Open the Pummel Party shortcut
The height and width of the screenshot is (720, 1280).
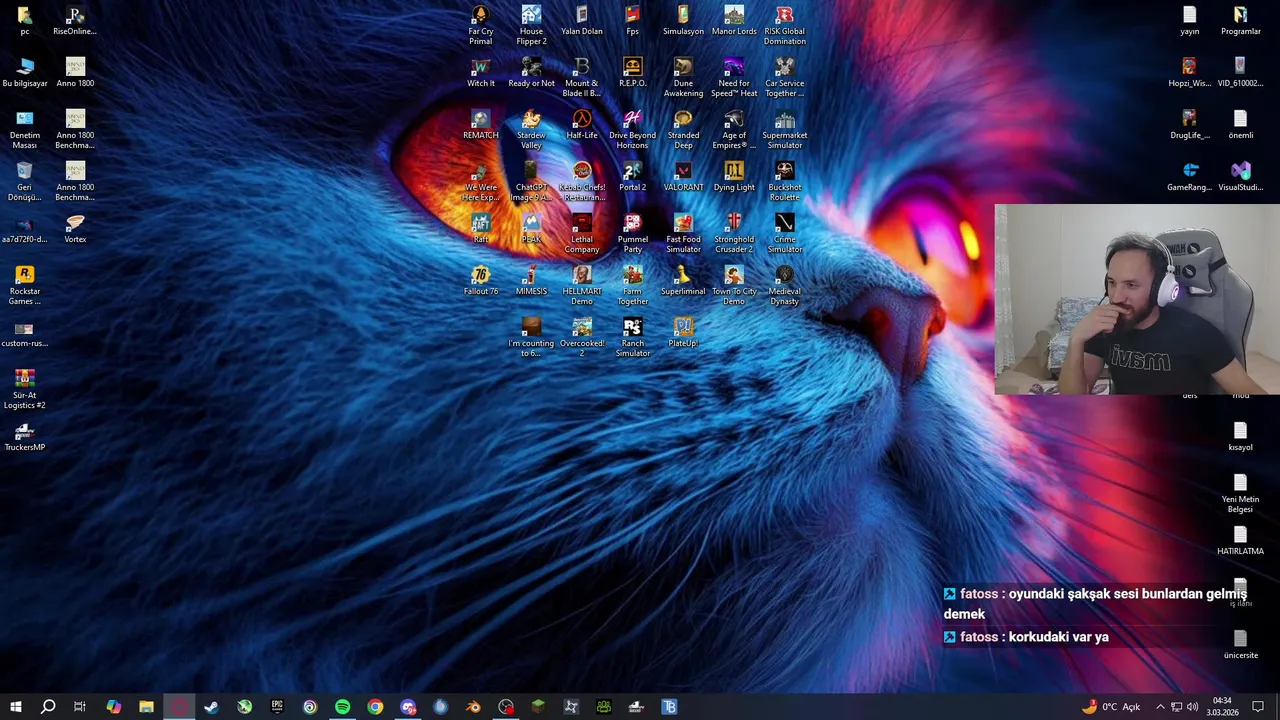pyautogui.click(x=632, y=233)
